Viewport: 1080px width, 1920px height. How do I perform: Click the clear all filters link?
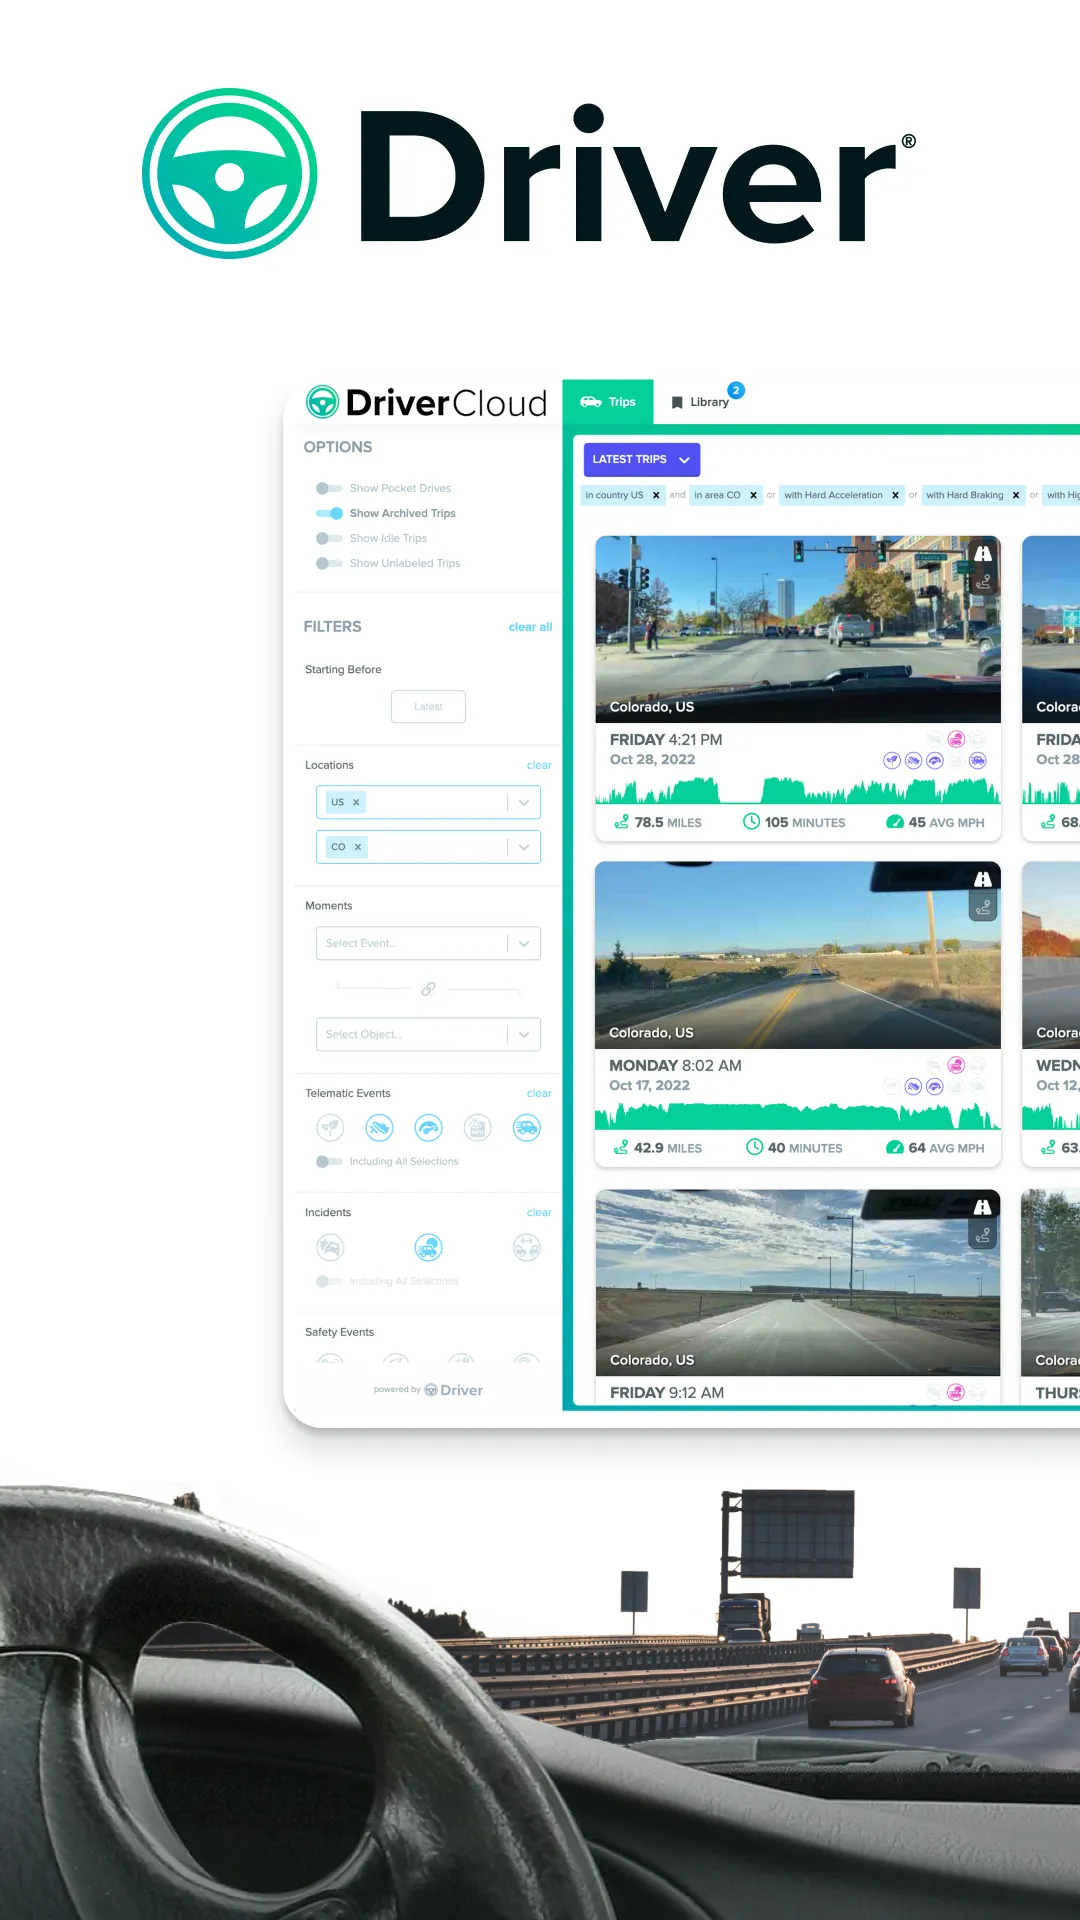click(530, 627)
